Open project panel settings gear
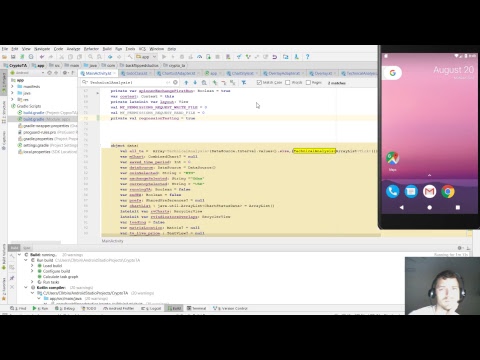The height and width of the screenshot is (360, 480). pyautogui.click(x=65, y=73)
